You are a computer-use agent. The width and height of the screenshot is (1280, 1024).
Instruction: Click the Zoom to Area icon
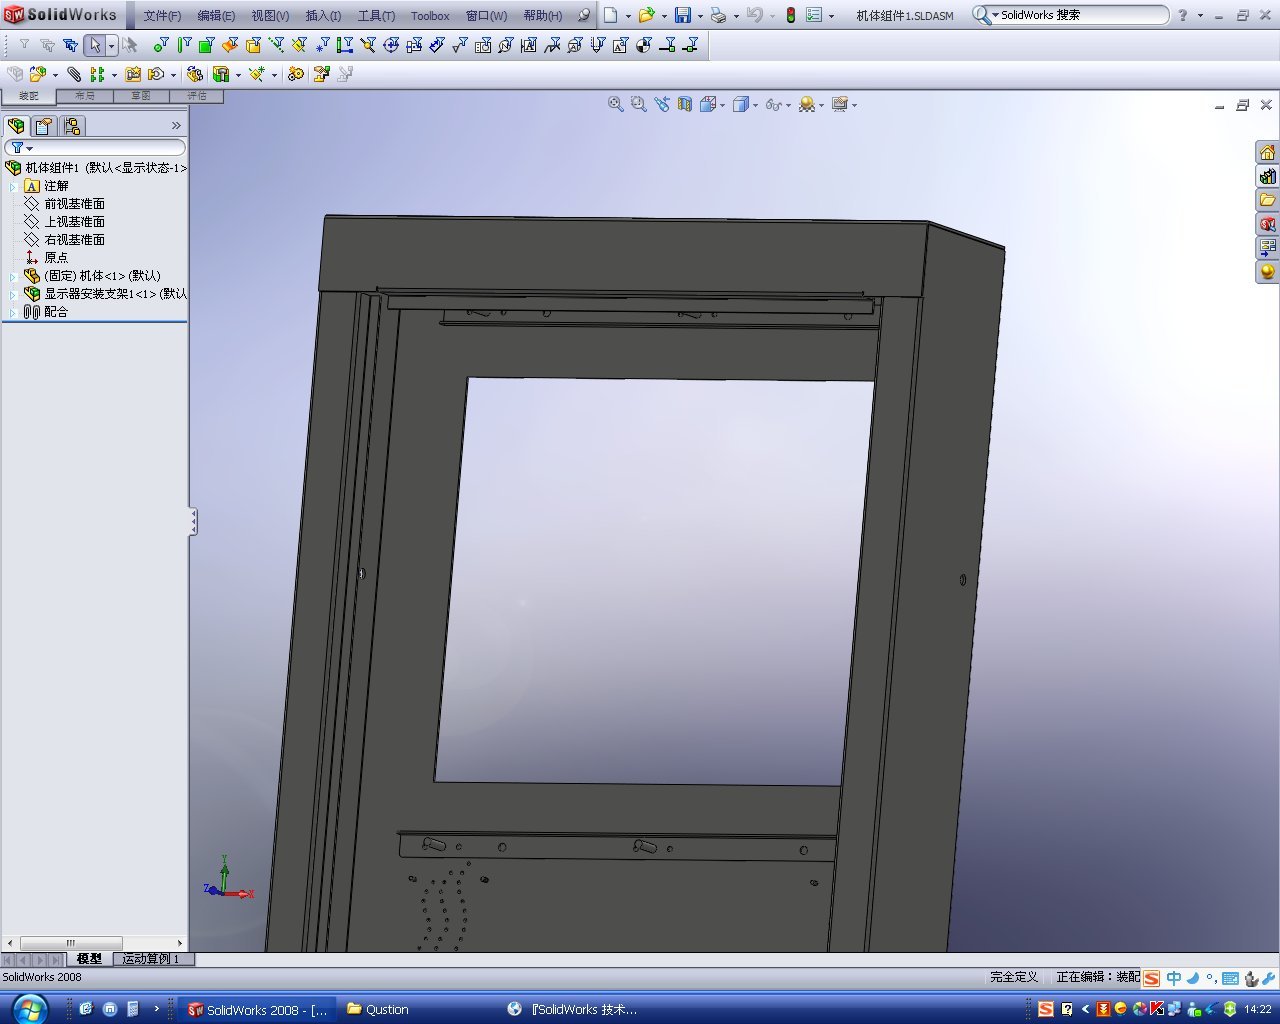click(639, 104)
